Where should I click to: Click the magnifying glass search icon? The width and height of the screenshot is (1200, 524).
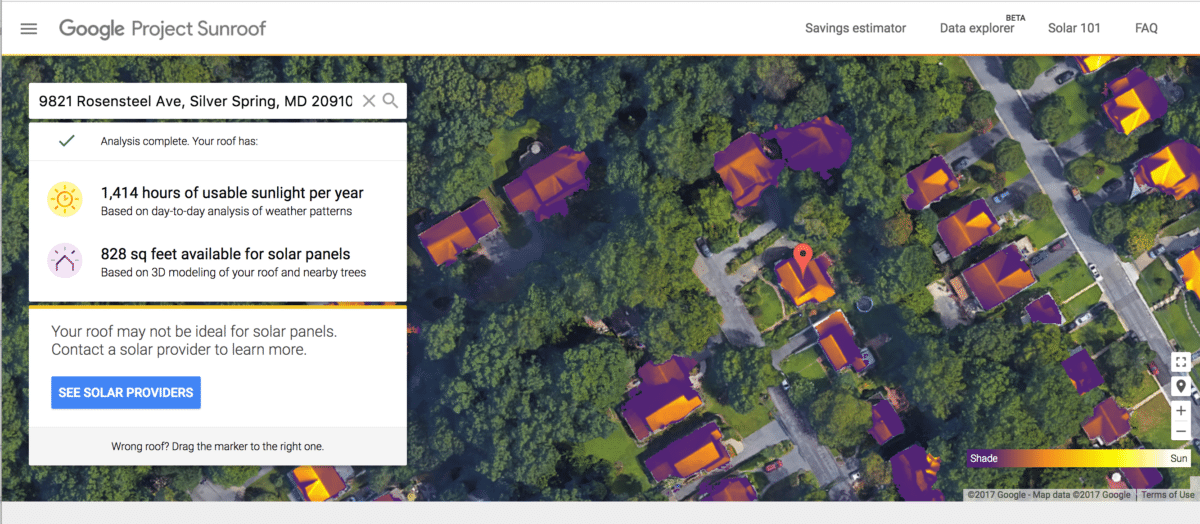391,100
